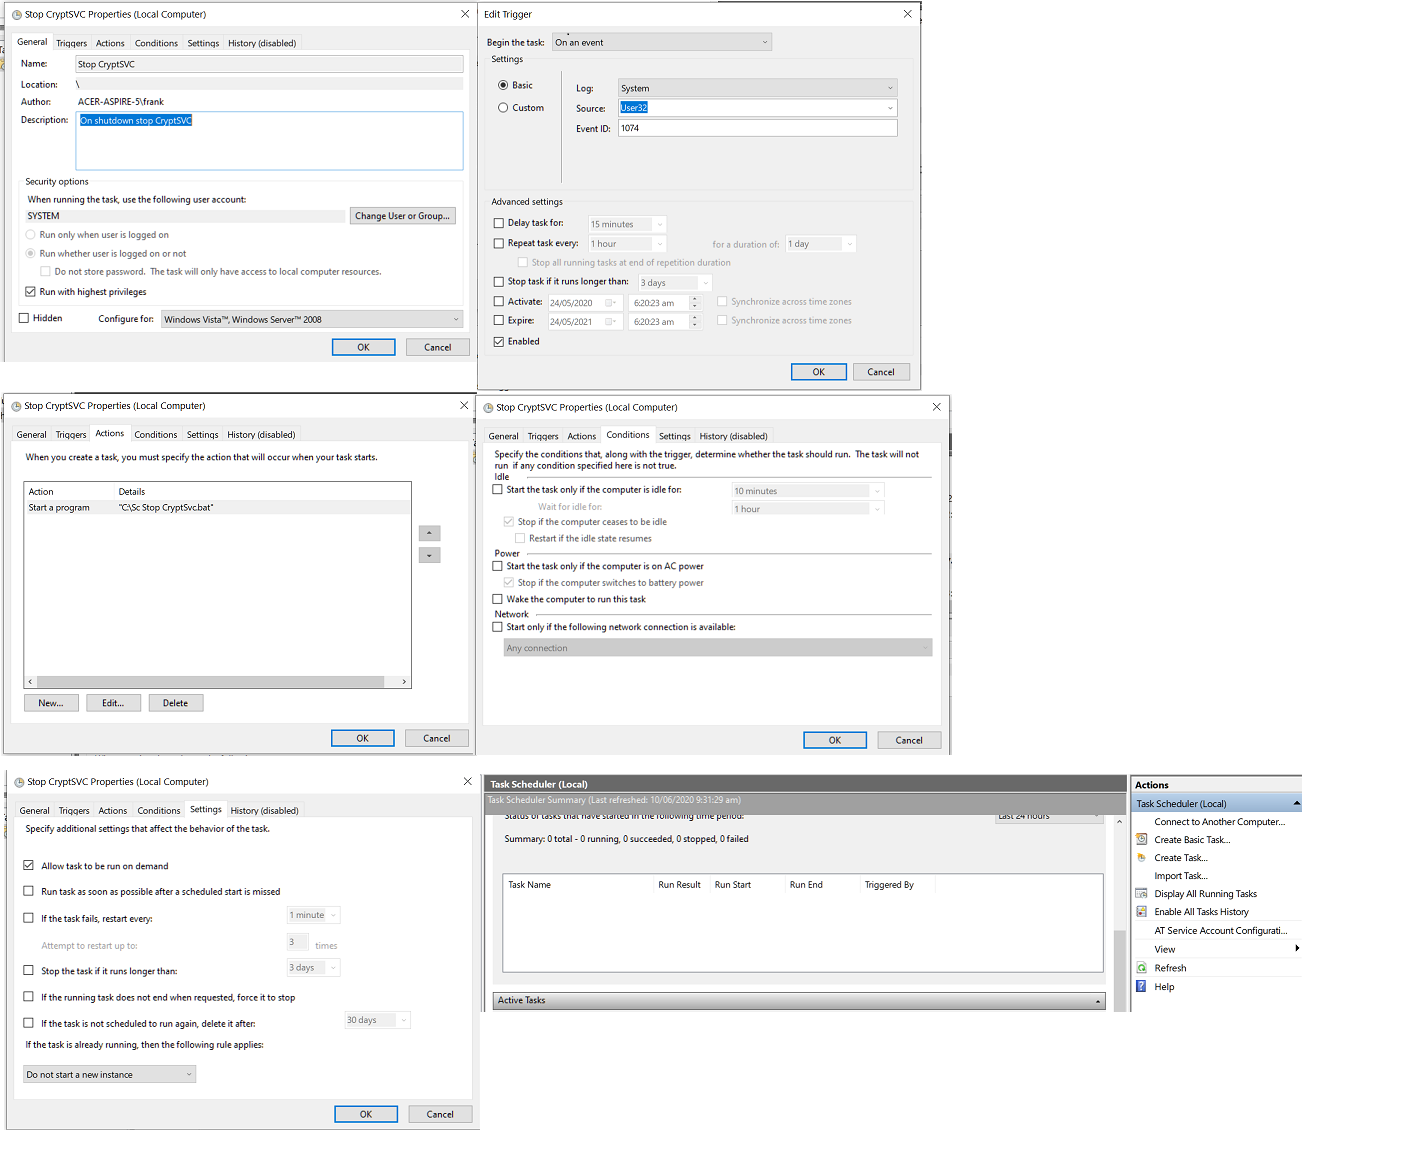The width and height of the screenshot is (1418, 1158).
Task: Click the Display All Running Tasks icon
Action: point(1141,894)
